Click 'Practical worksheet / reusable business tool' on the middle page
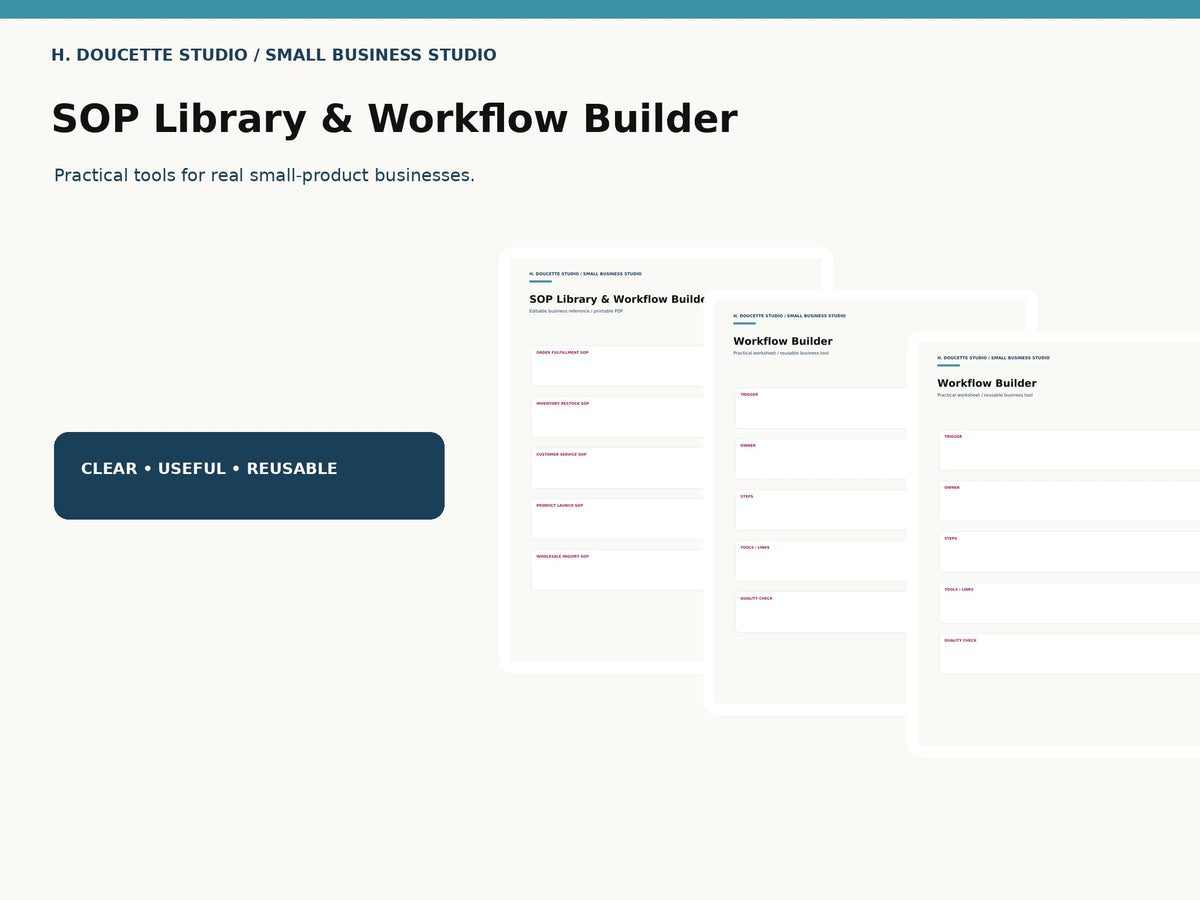Screen dimensions: 1200x900 [x=781, y=353]
